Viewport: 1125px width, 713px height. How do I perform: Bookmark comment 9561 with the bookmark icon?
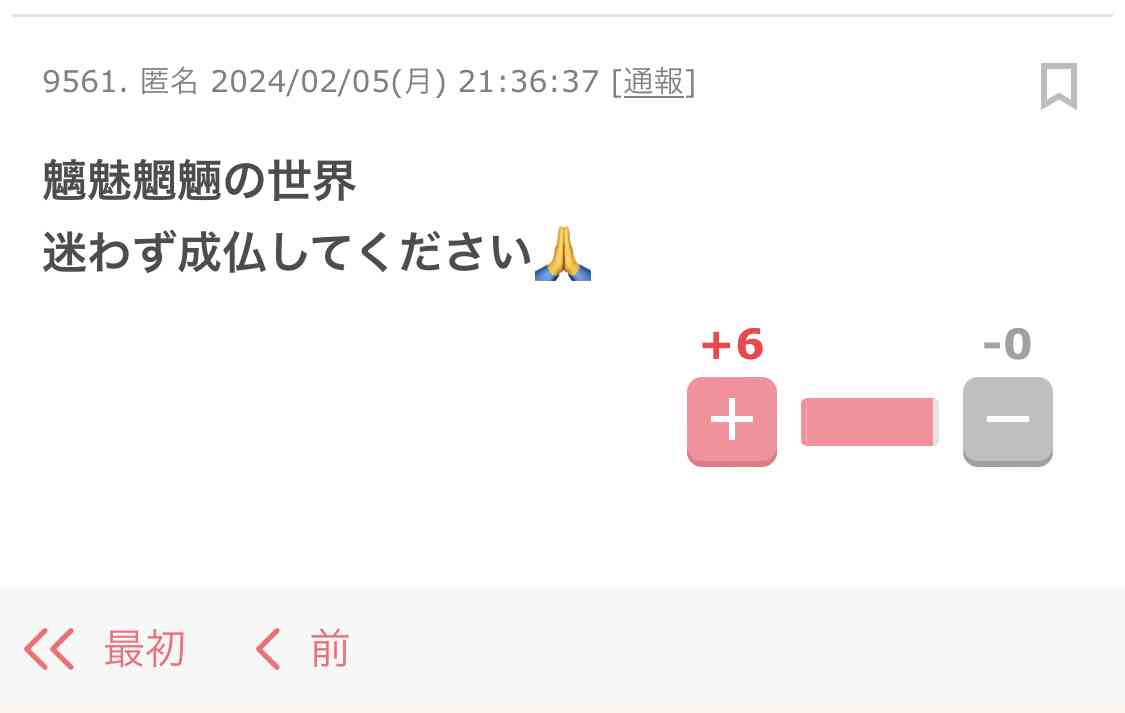pos(1059,86)
